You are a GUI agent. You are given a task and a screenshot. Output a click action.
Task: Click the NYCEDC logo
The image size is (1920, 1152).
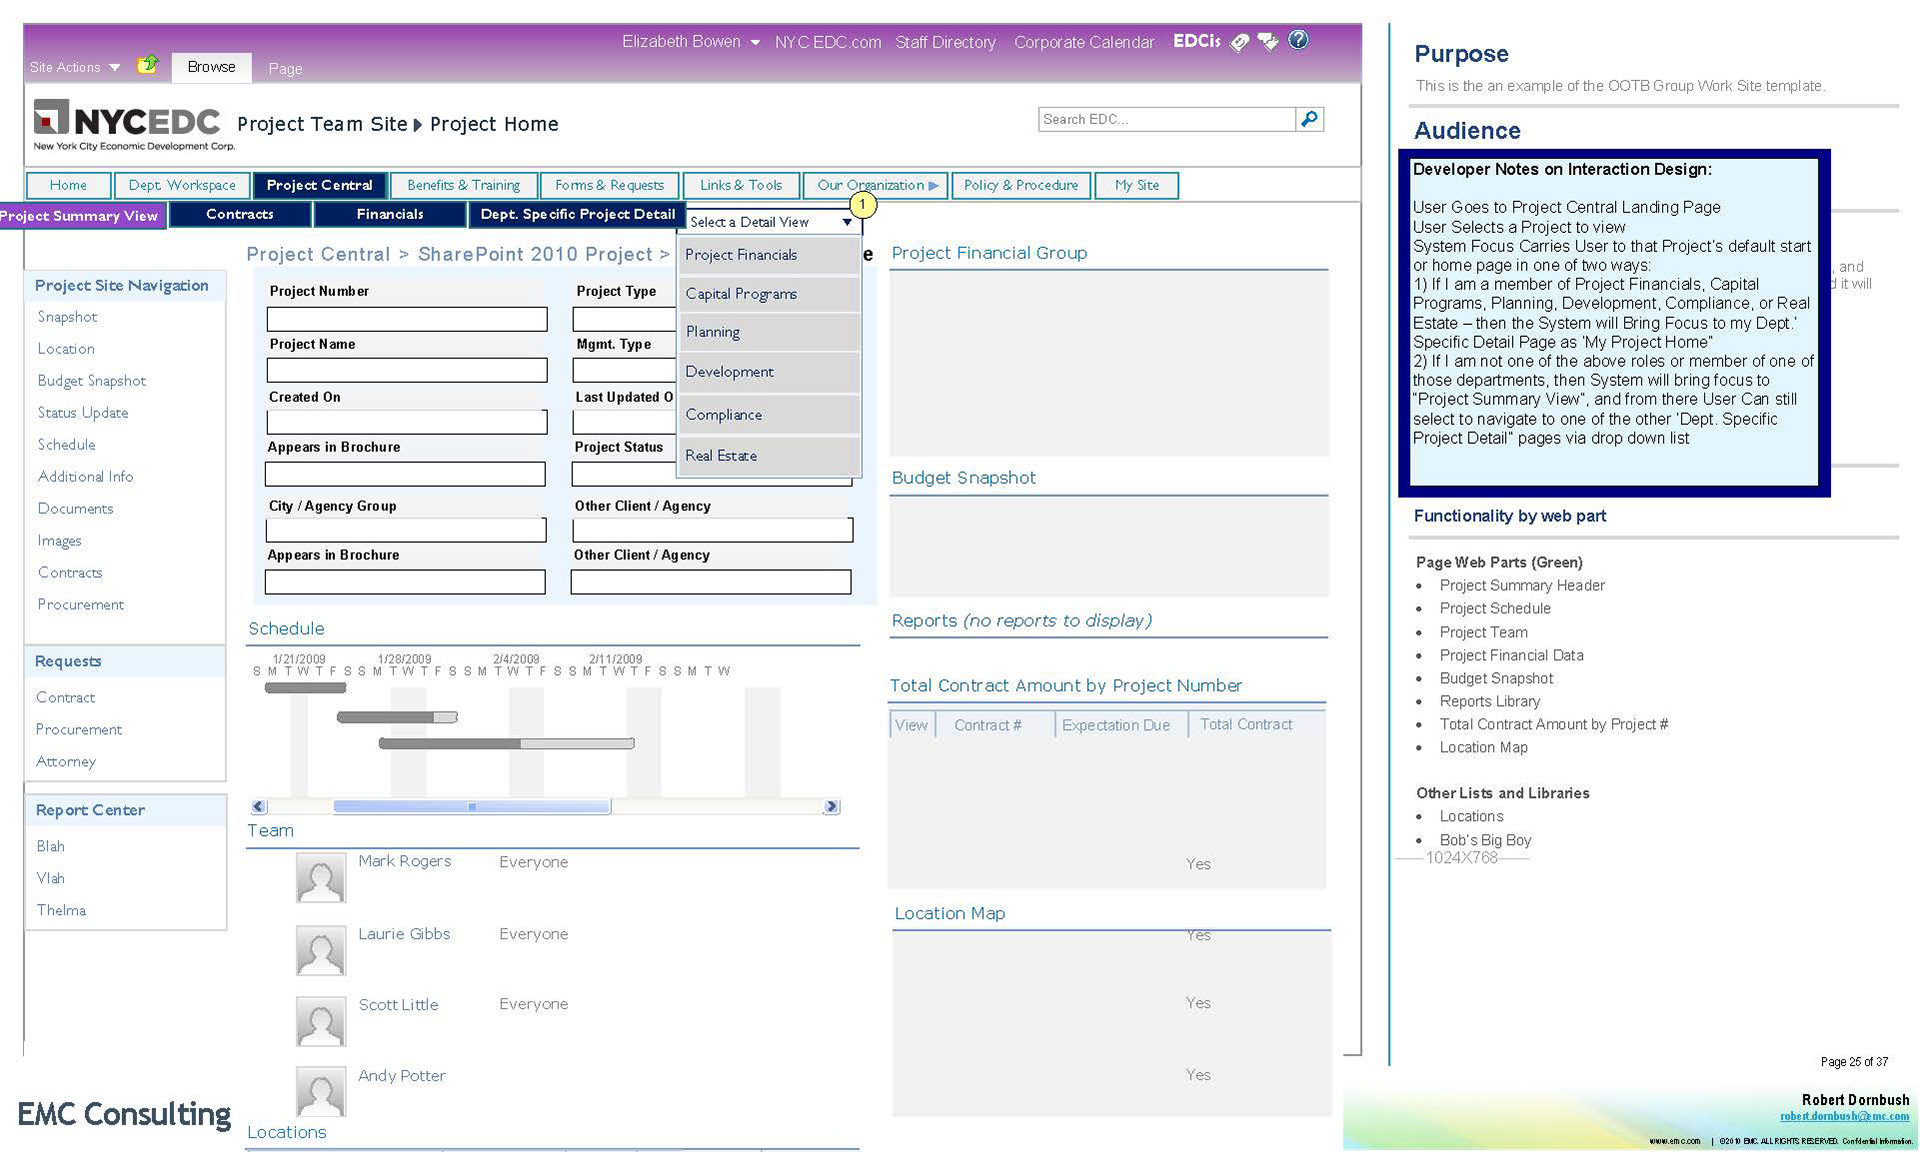click(x=128, y=124)
